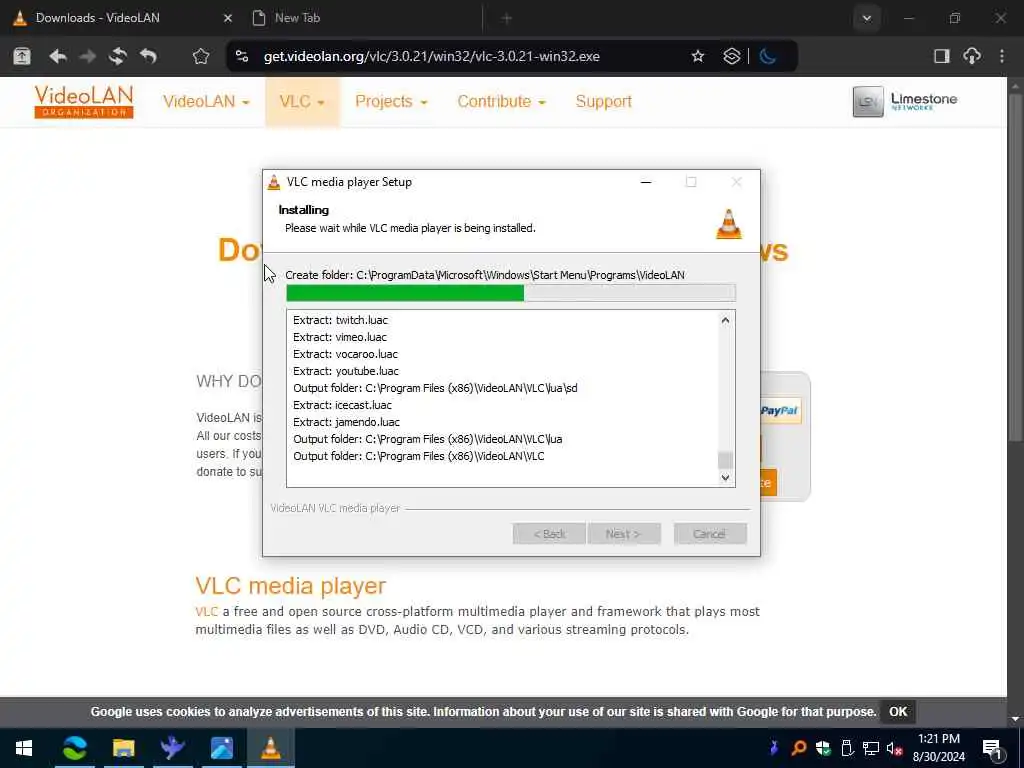Open Windows Security tray icon
The image size is (1024, 768).
tap(823, 748)
